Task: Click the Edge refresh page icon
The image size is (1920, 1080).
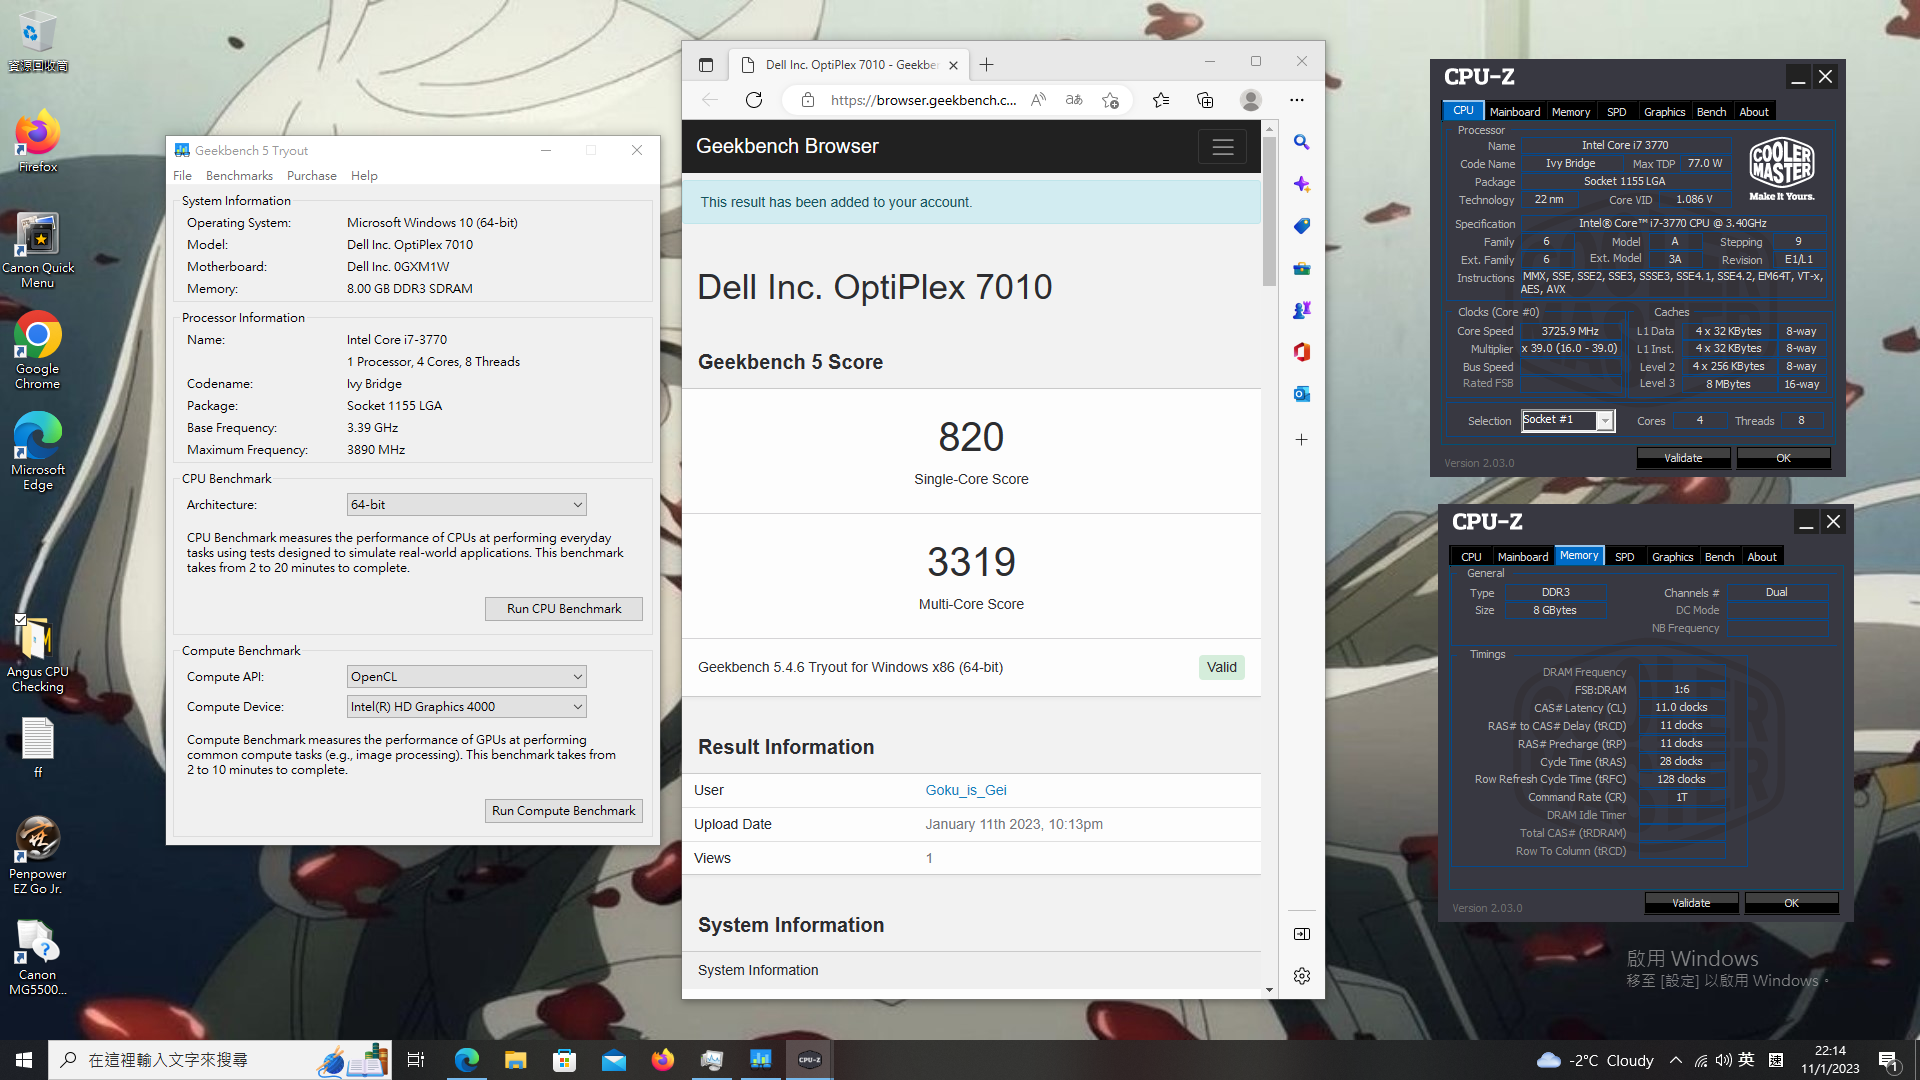Action: 754,100
